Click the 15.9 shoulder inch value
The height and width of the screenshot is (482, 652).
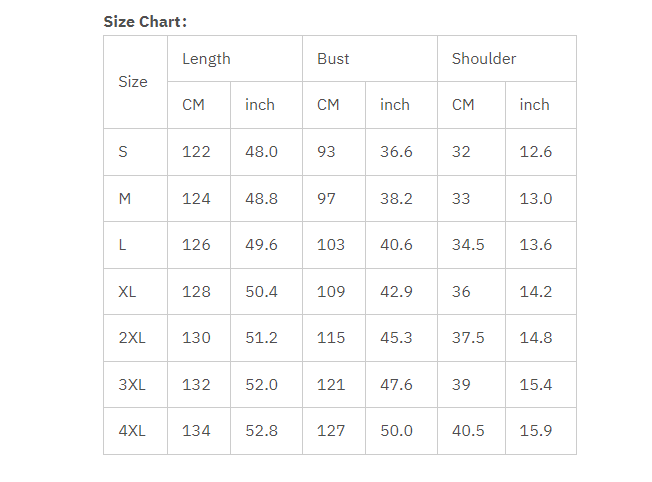click(536, 431)
